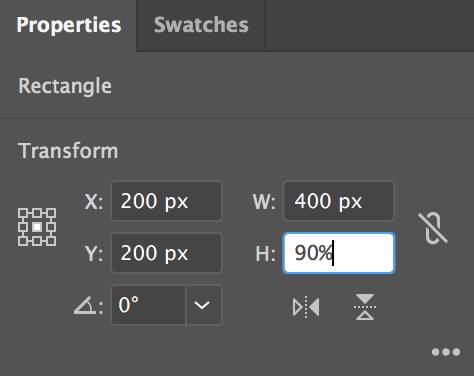Set reference point to bottom-right corner
This screenshot has width=474, height=376.
(51, 241)
